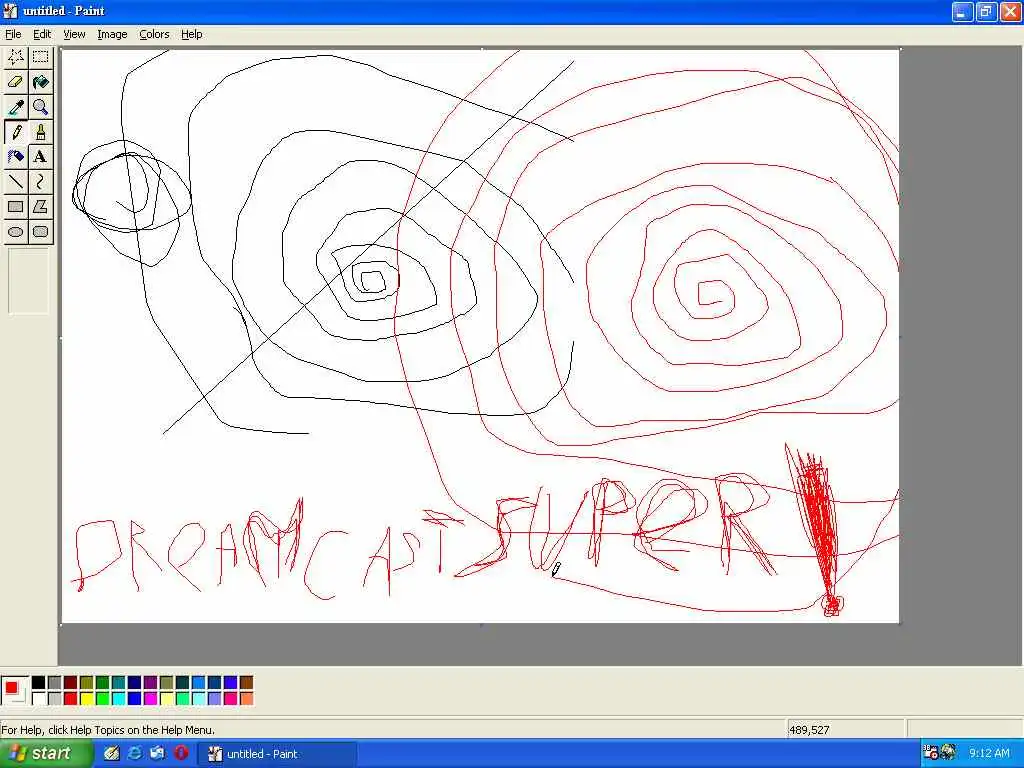Viewport: 1024px width, 768px height.
Task: Choose the orange palette swatch
Action: [246, 698]
